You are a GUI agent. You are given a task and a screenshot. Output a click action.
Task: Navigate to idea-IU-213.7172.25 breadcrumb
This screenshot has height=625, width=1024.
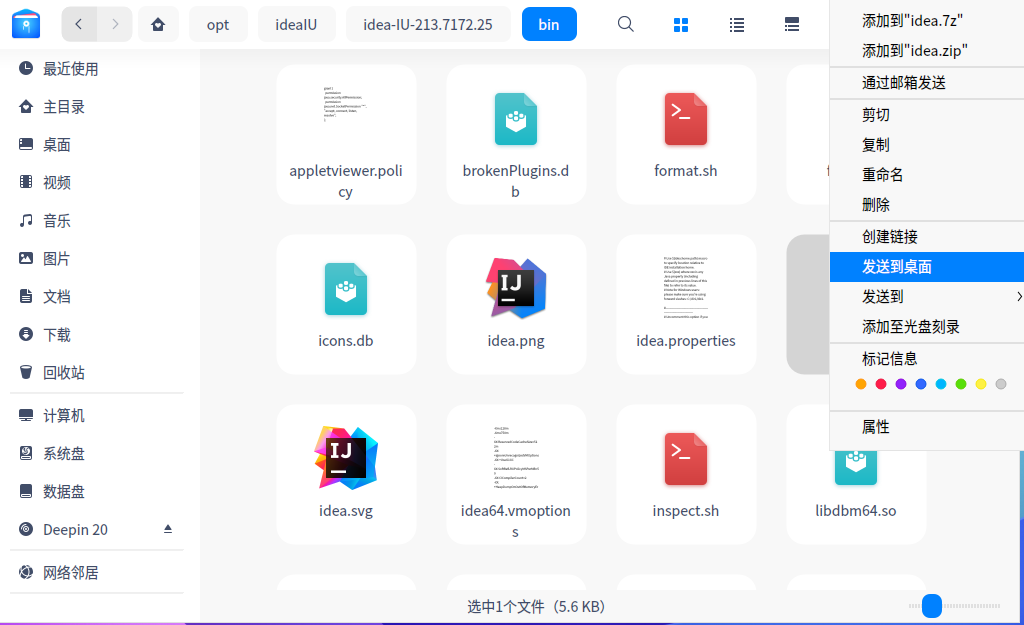(x=428, y=24)
